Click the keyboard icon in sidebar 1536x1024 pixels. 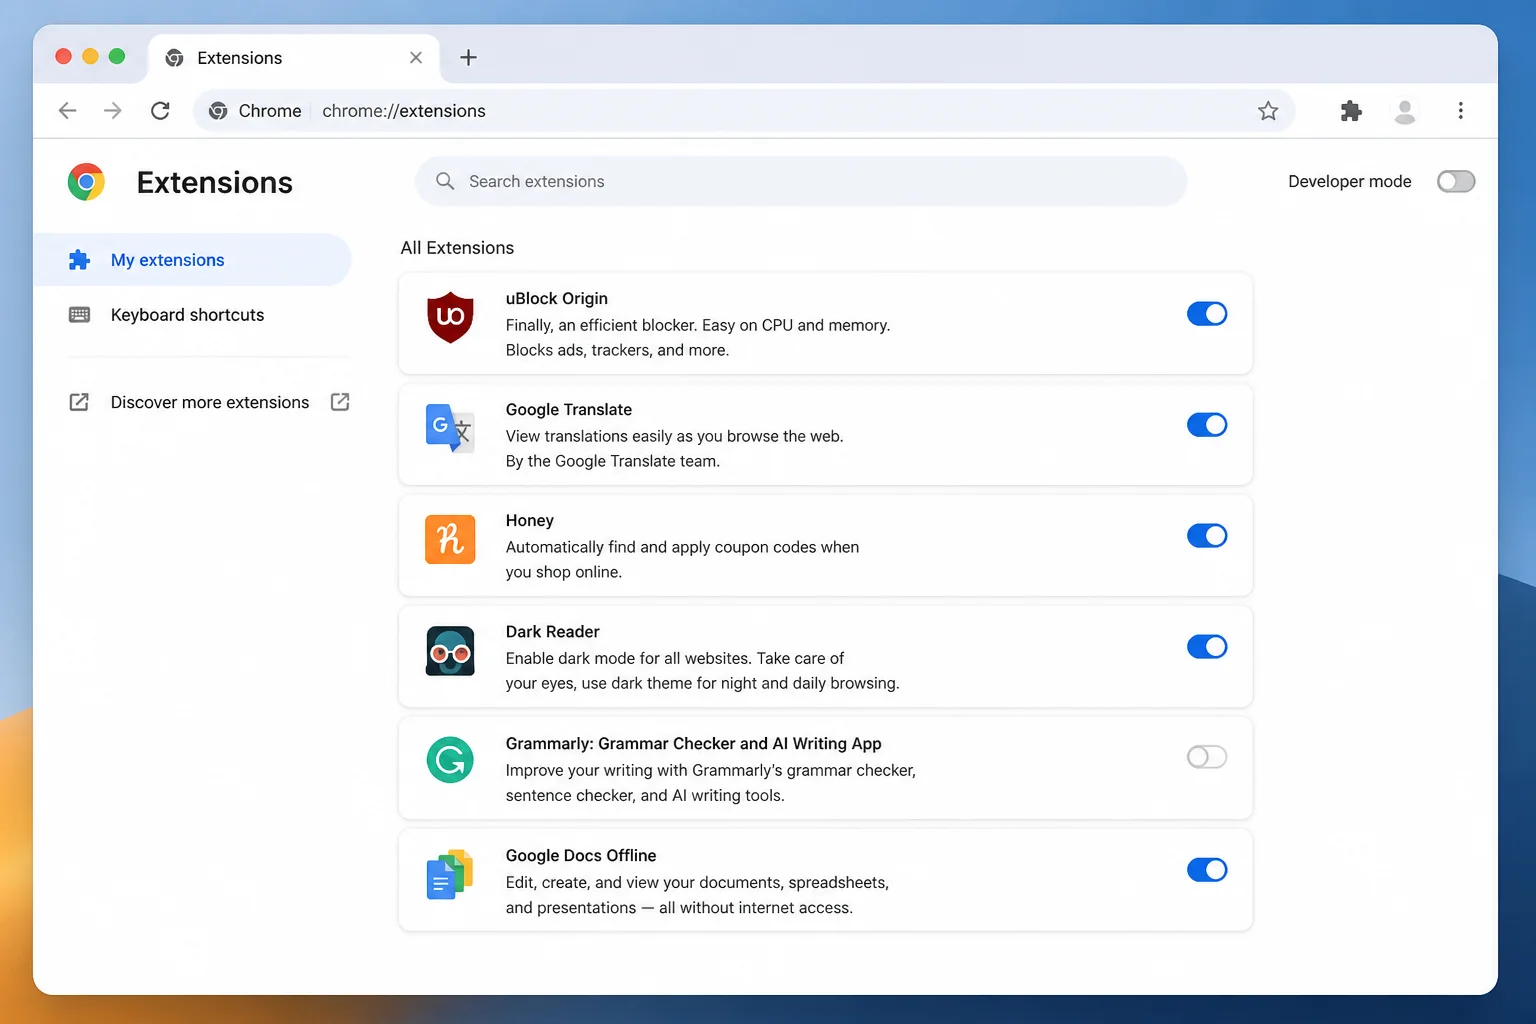[79, 315]
